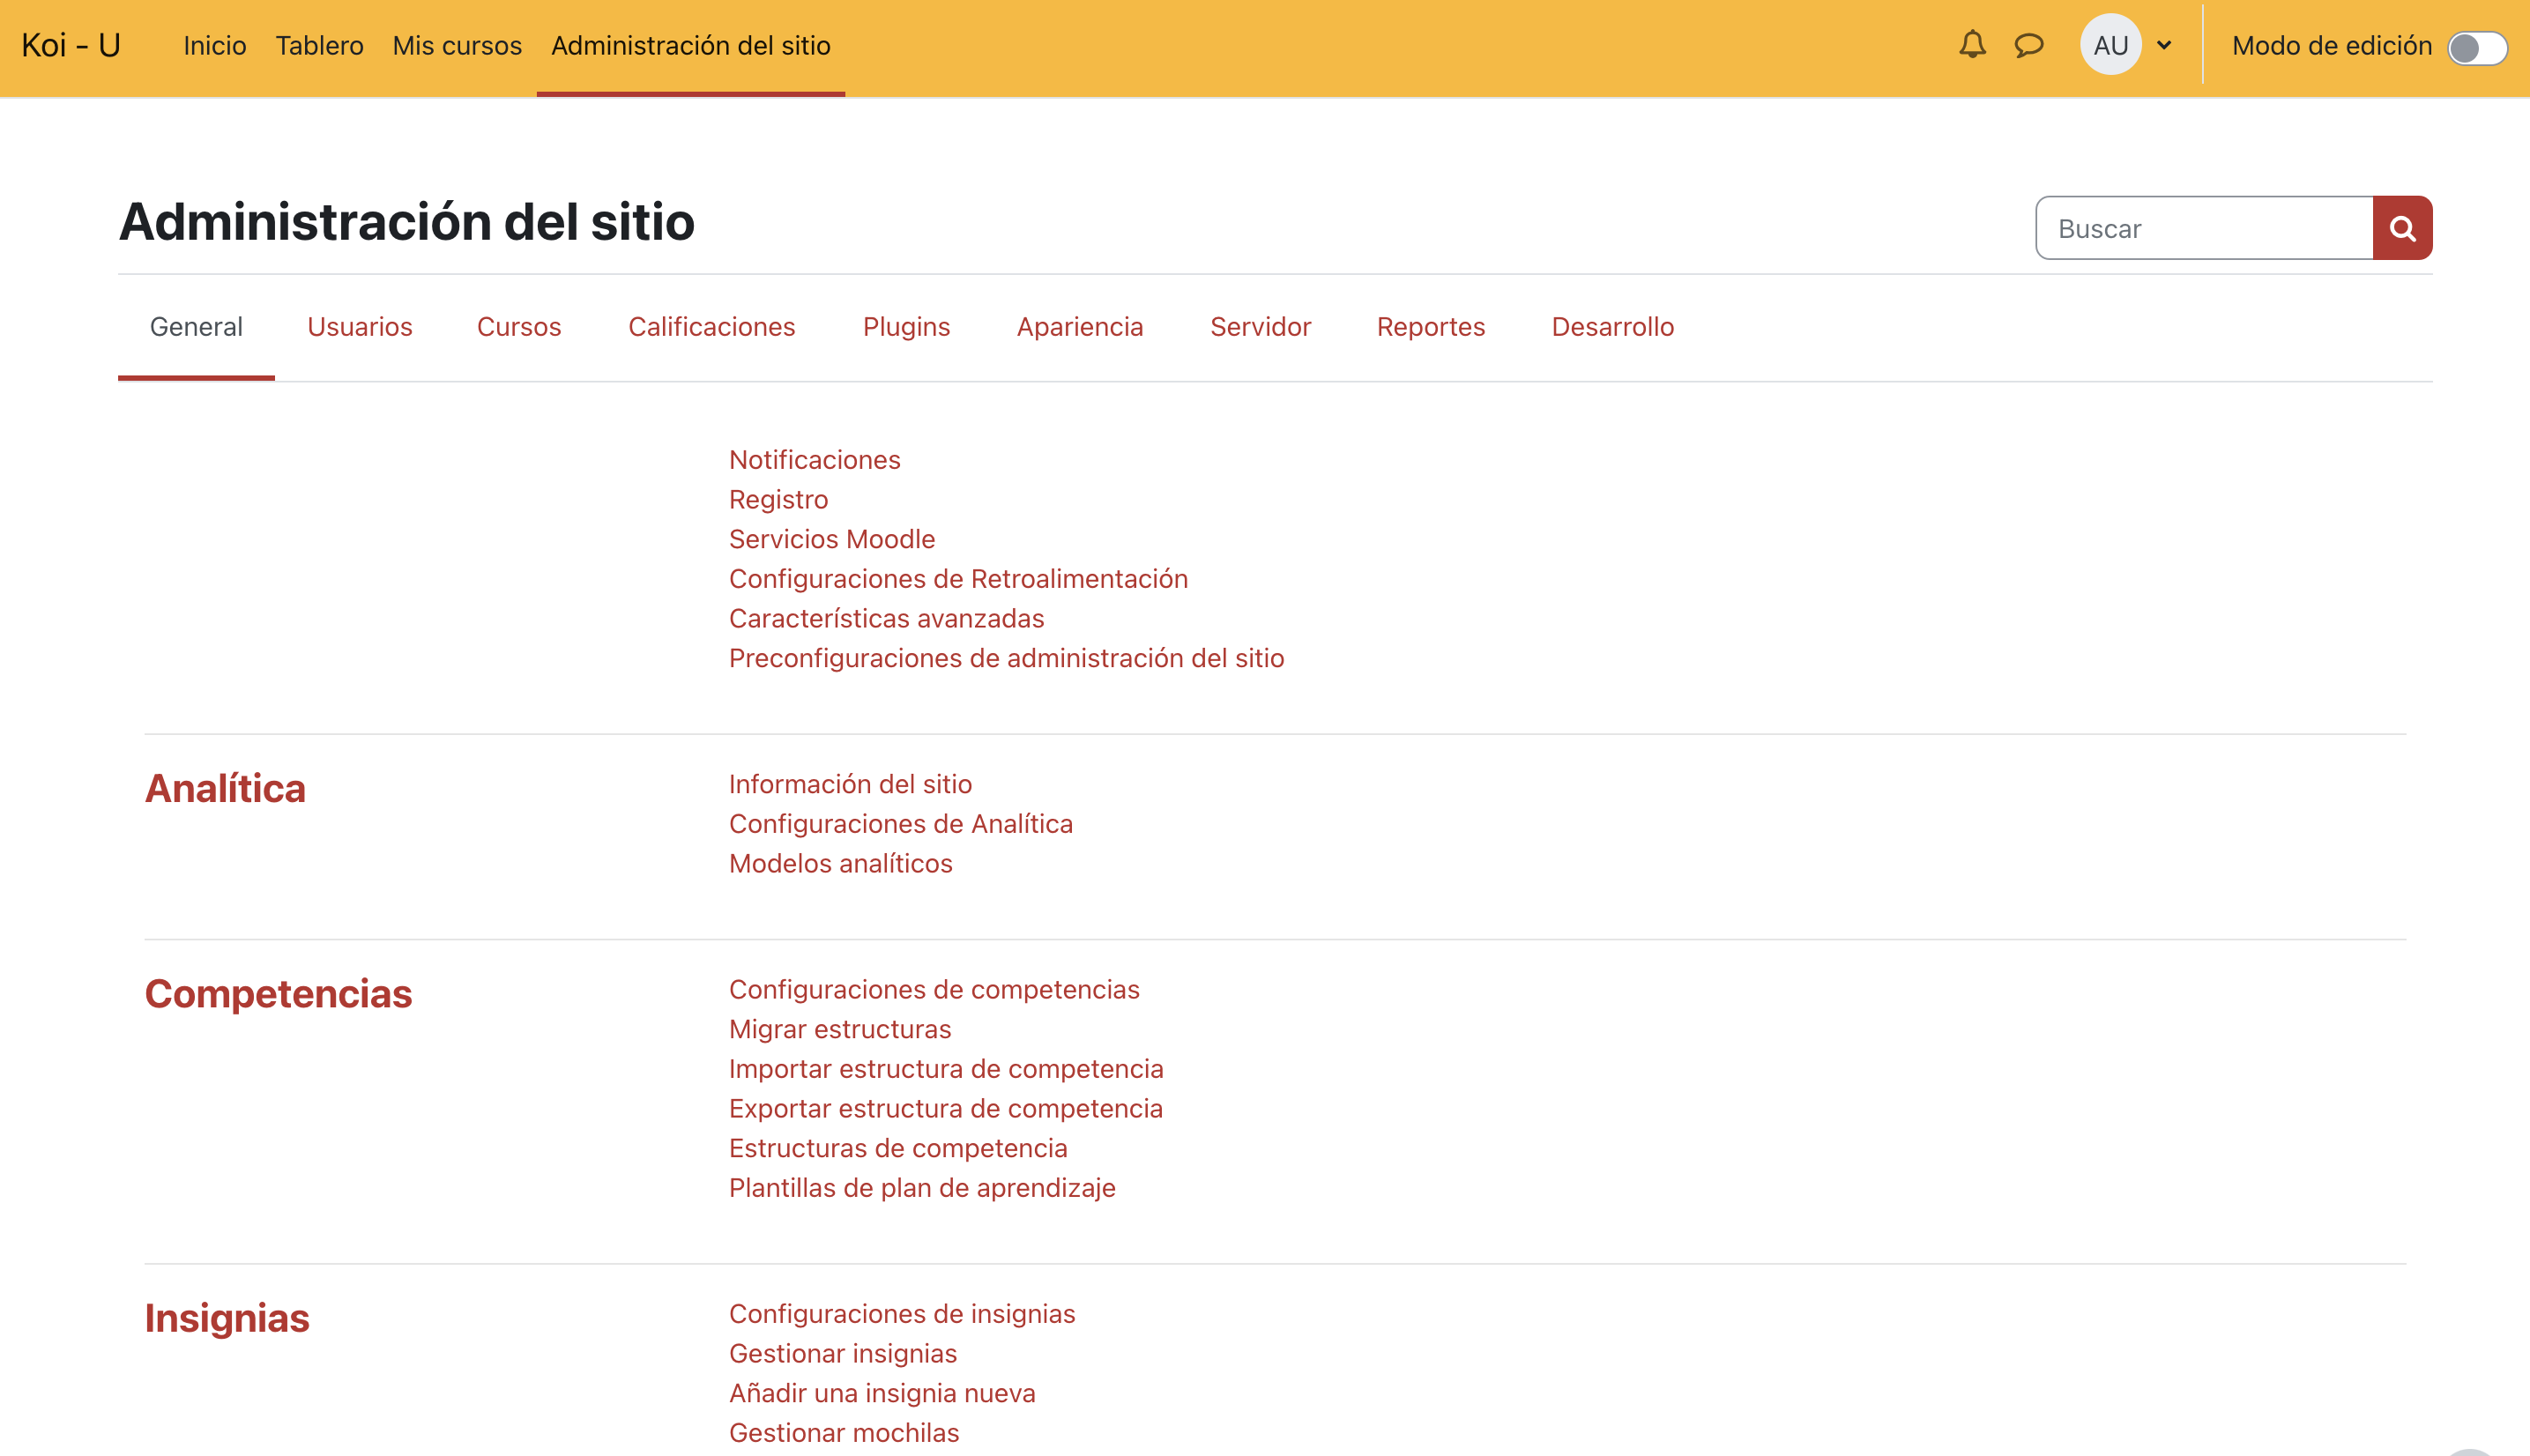Open Características avanzadas link

[x=885, y=618]
